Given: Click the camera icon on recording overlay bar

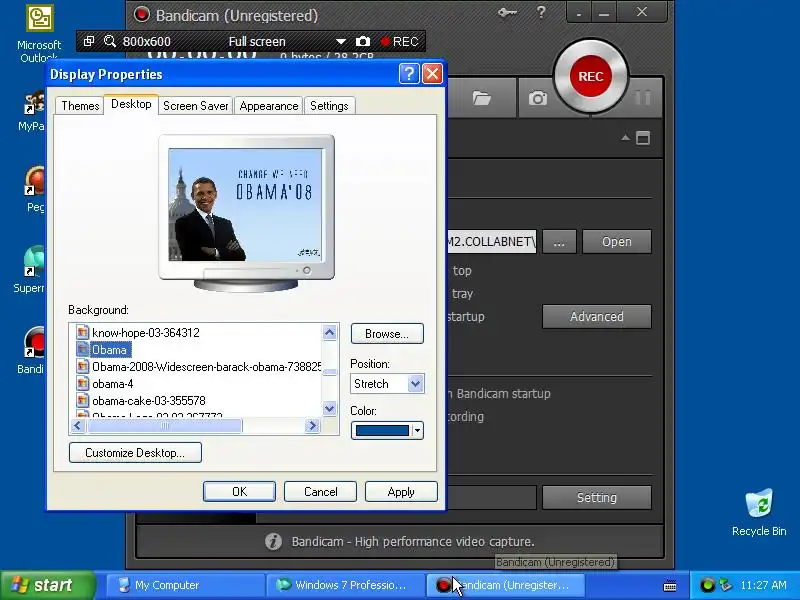Looking at the screenshot, I should click(x=363, y=41).
